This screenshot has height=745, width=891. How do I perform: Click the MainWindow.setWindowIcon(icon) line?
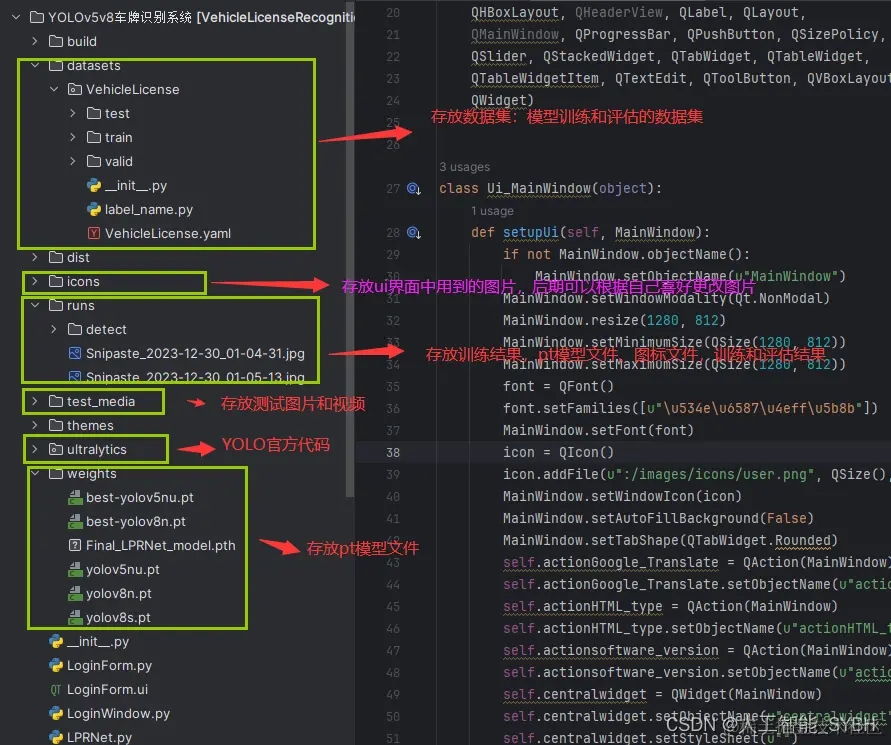[622, 497]
